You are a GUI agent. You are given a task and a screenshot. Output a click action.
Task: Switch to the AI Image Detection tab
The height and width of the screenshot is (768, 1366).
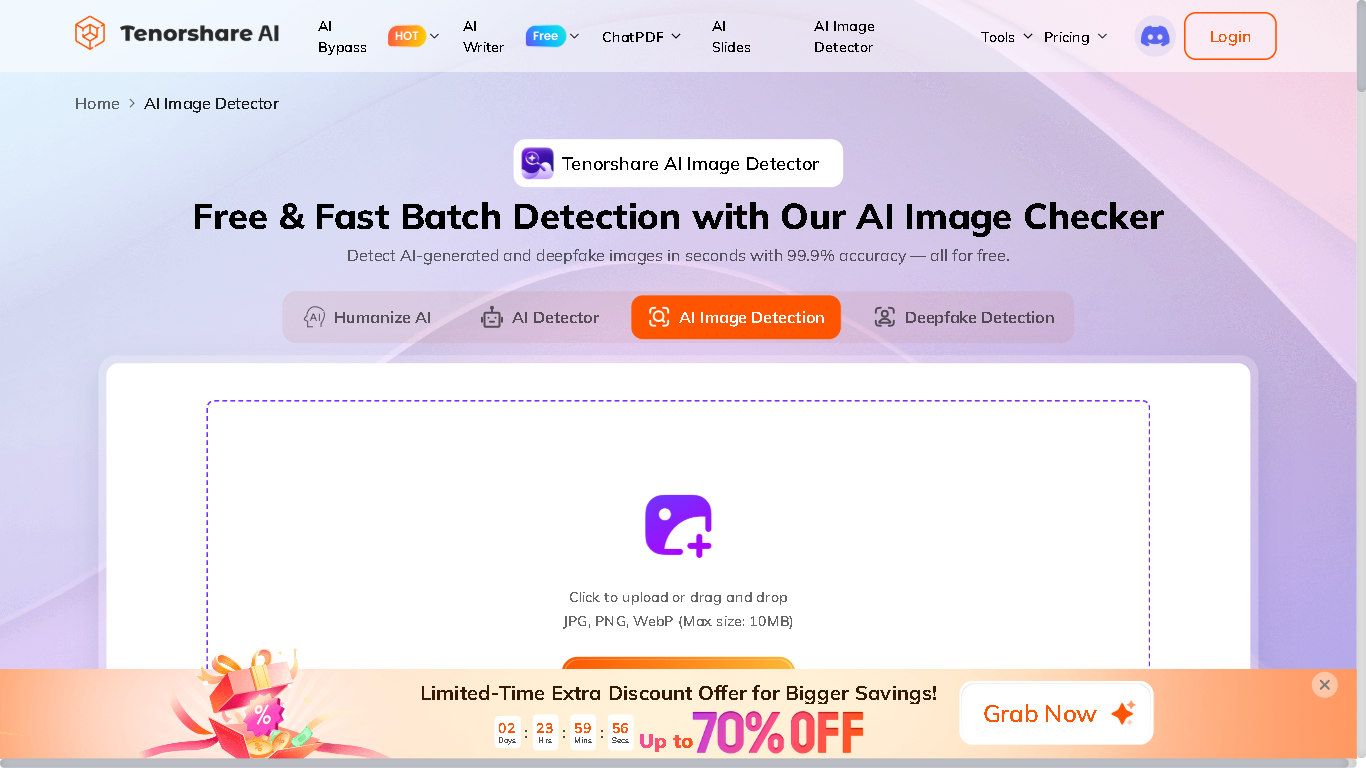tap(736, 317)
